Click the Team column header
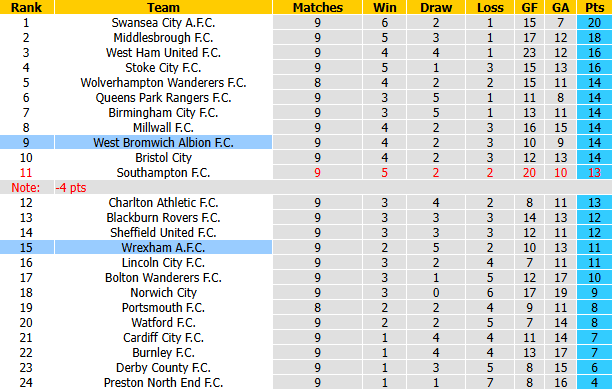This screenshot has width=612, height=391. (x=163, y=7)
